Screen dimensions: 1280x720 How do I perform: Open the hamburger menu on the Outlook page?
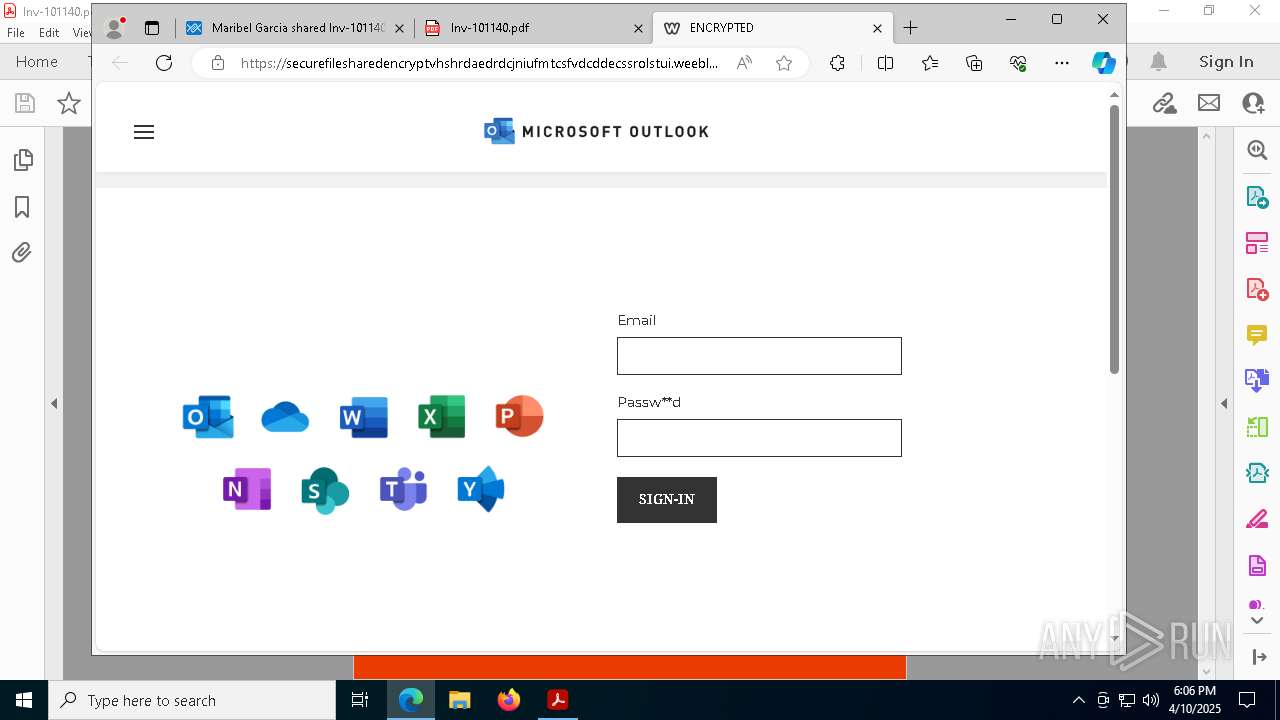coord(144,132)
